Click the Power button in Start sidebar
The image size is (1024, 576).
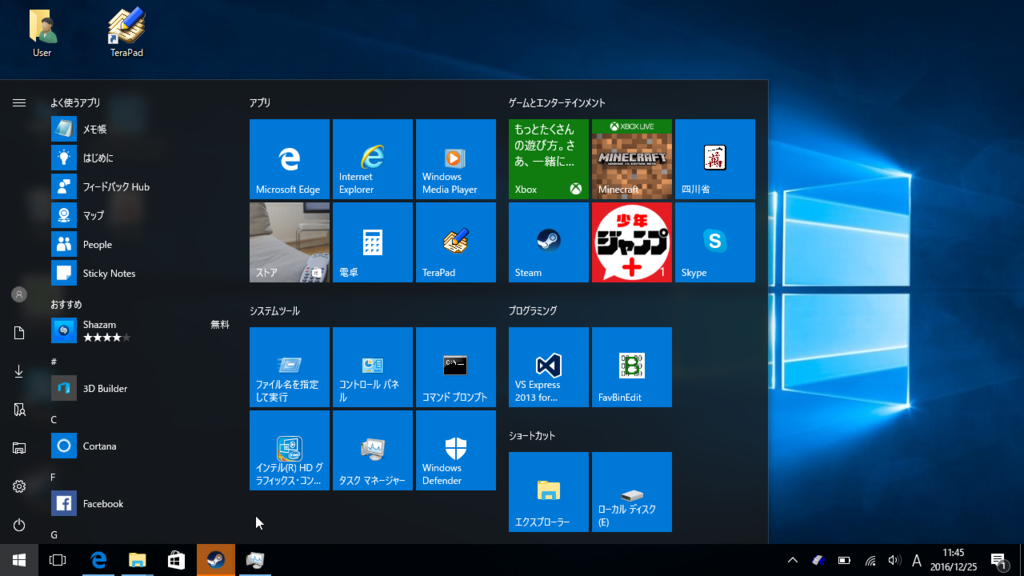19,524
